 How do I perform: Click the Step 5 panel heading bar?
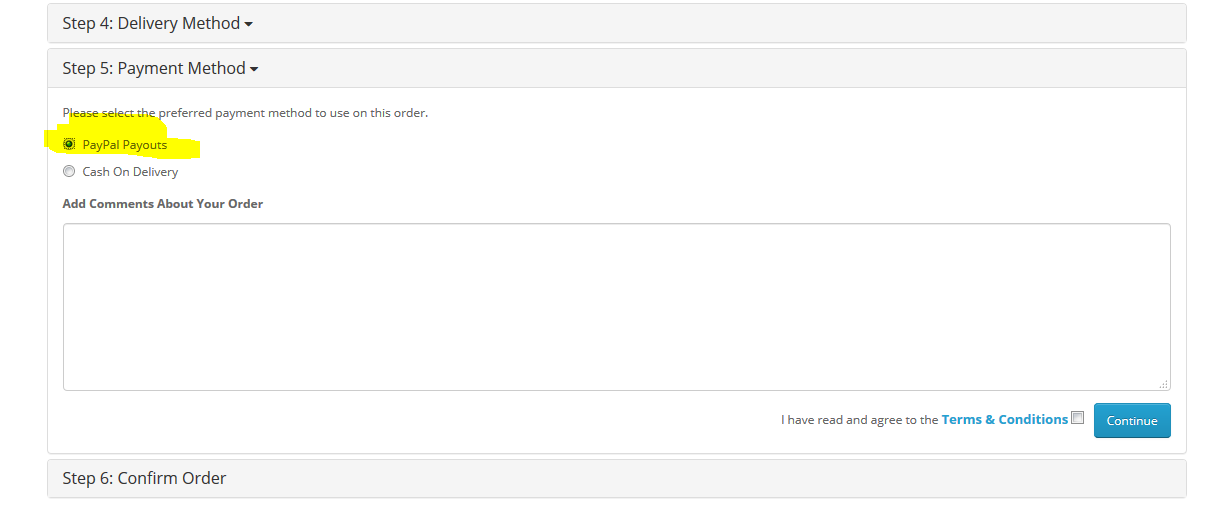point(617,68)
